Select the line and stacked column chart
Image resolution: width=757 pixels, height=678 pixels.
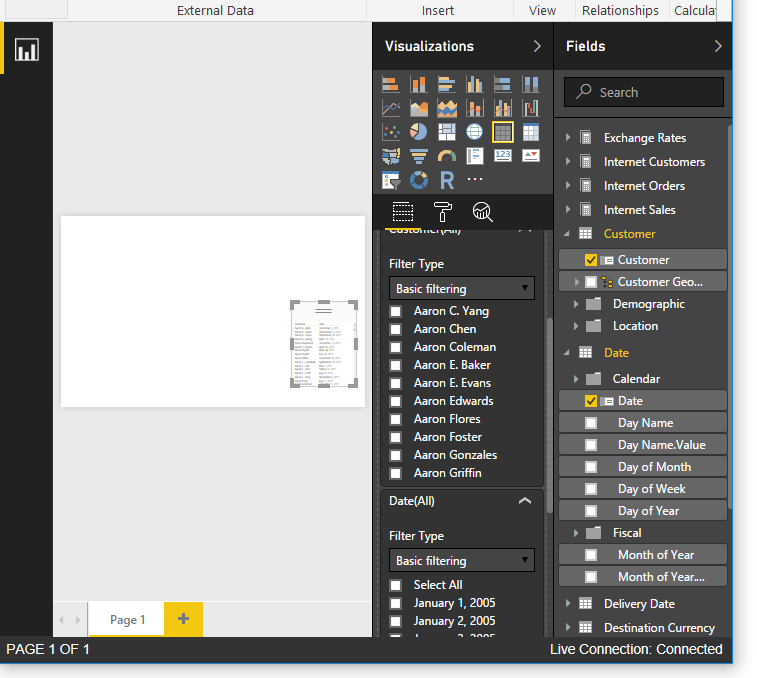tap(475, 108)
